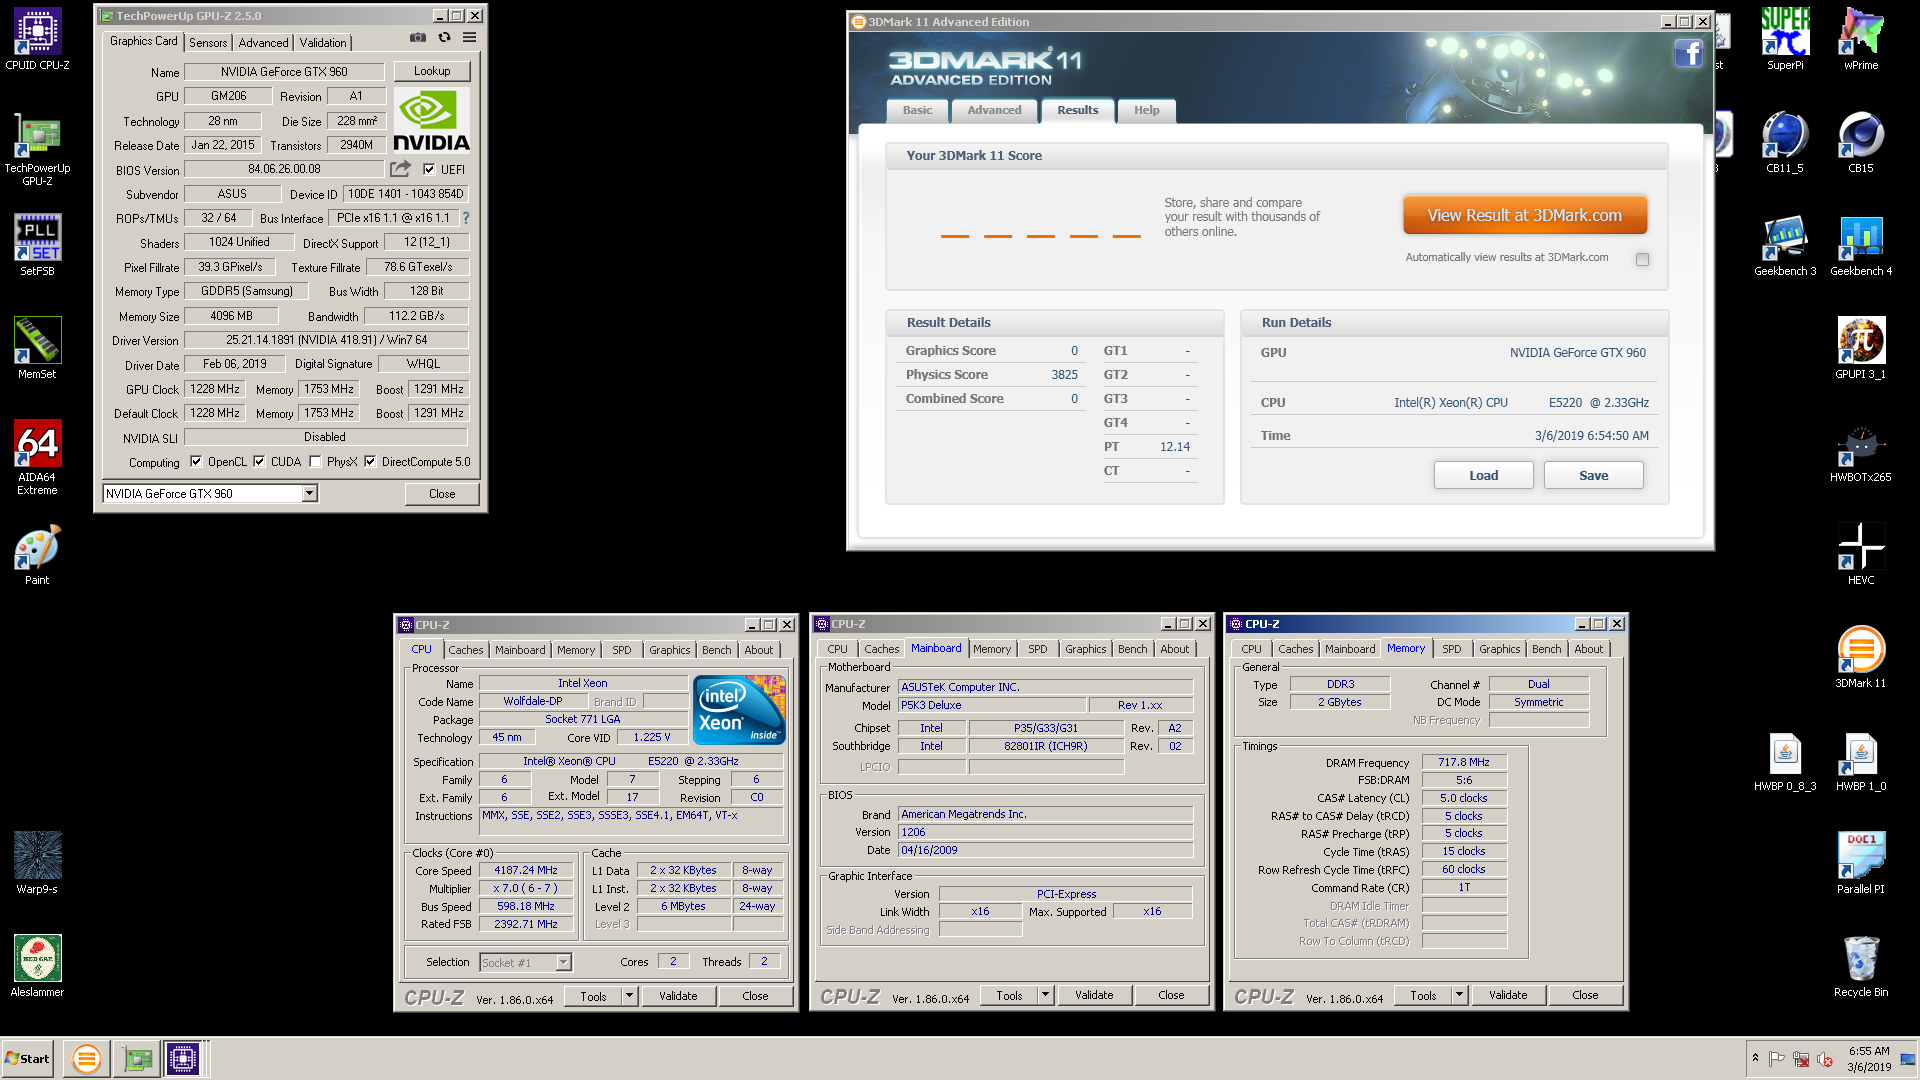Open the Windows Start menu
This screenshot has width=1920, height=1080.
pos(28,1058)
